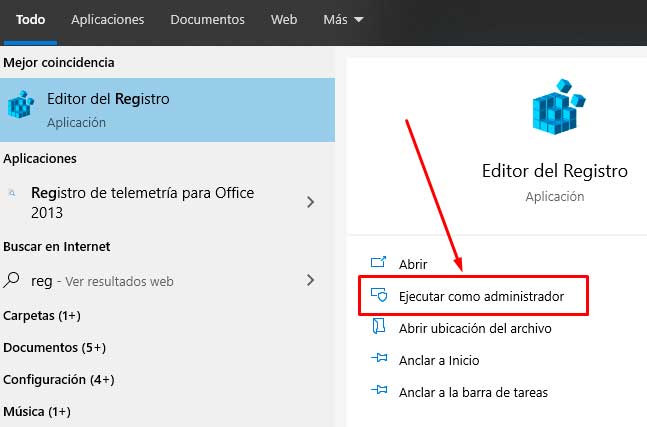Open the Configuración (4+) category
Image resolution: width=647 pixels, height=427 pixels.
click(59, 380)
